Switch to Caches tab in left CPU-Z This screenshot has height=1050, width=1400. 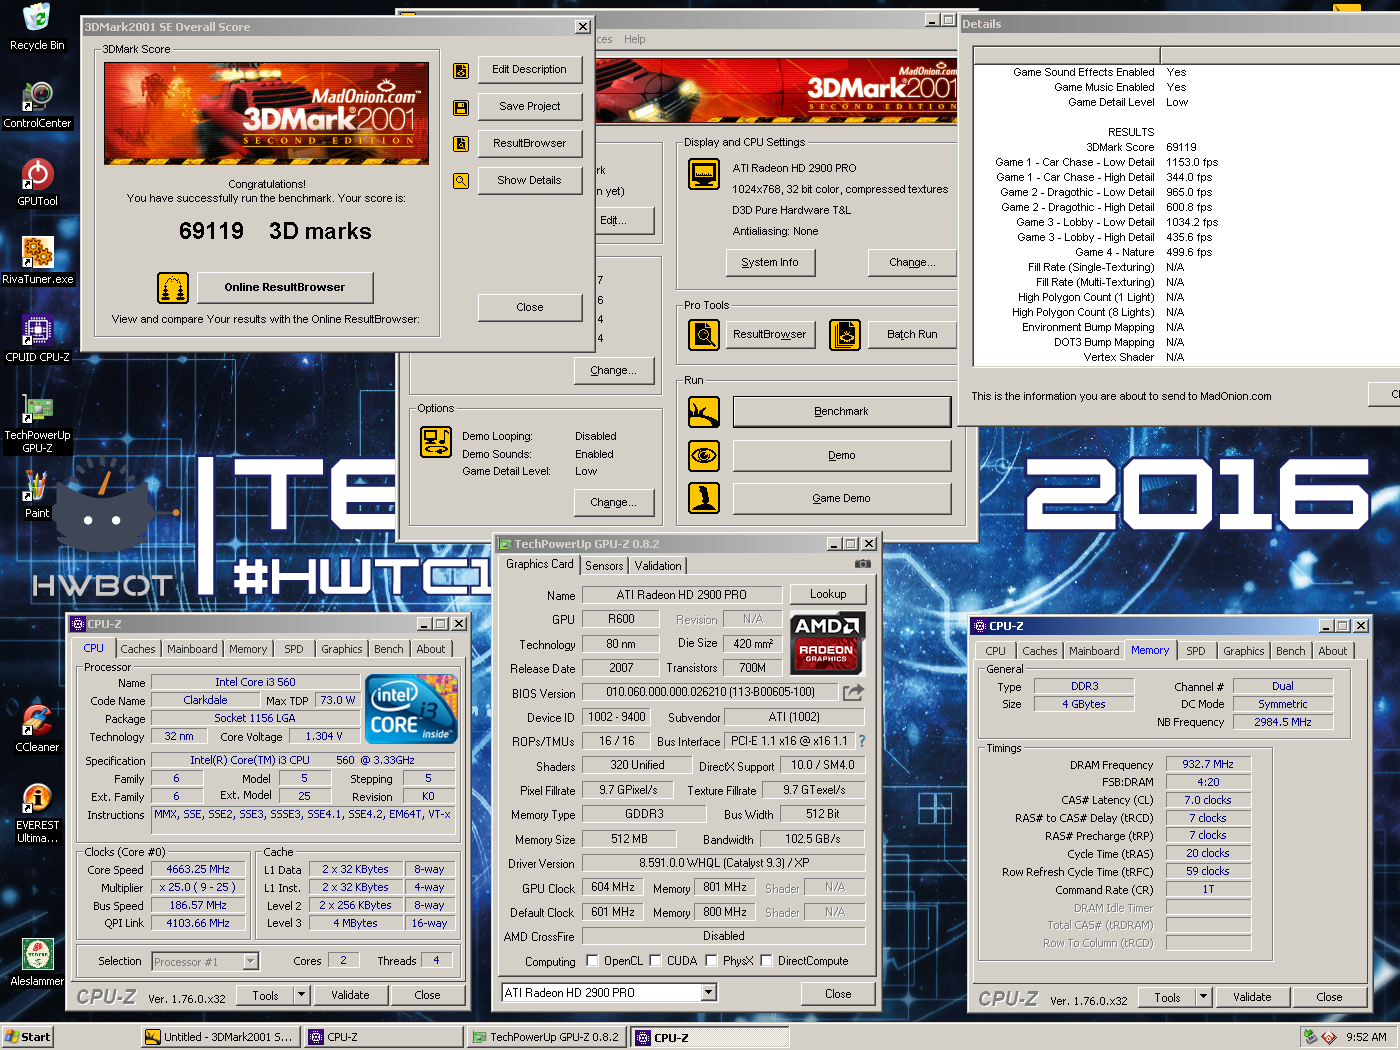click(138, 649)
